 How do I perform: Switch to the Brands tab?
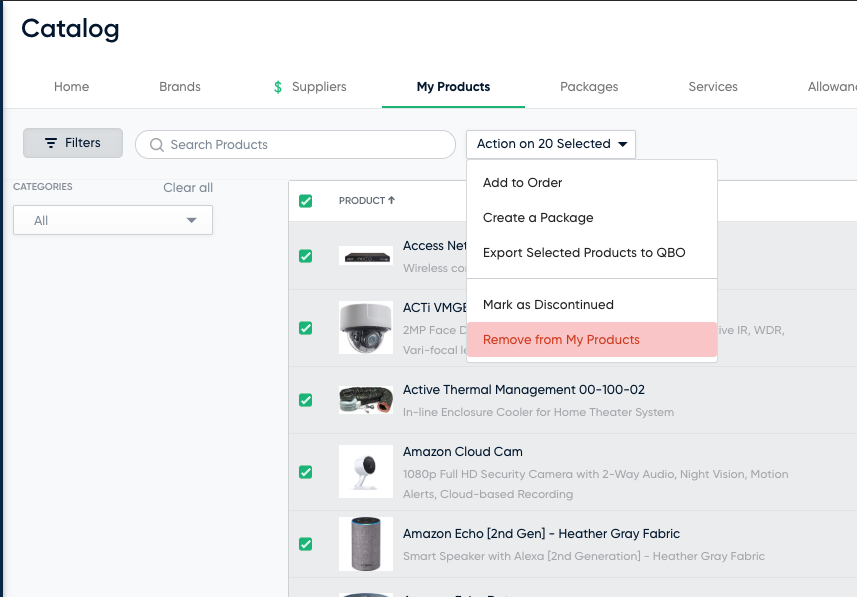point(180,87)
